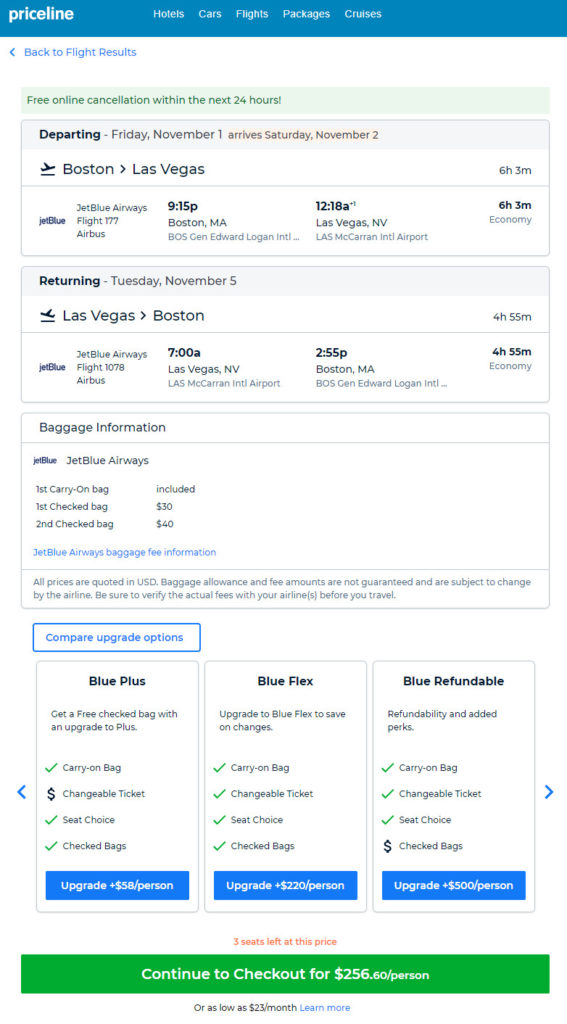Select the Flights navigation item
Image resolution: width=567 pixels, height=1024 pixels.
coord(252,14)
